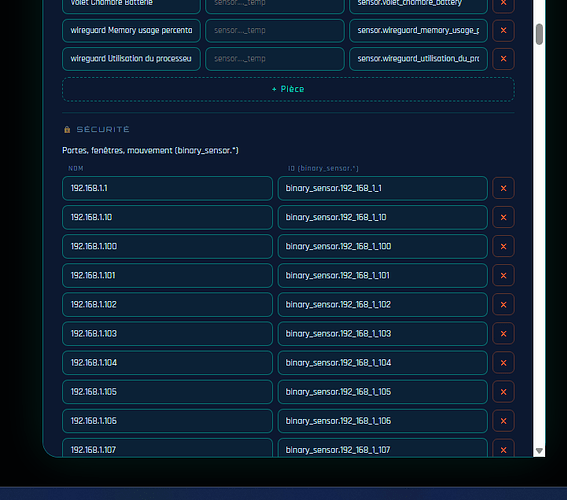The image size is (567, 500).
Task: Click the wireguard Memory usage name field
Action: click(131, 30)
